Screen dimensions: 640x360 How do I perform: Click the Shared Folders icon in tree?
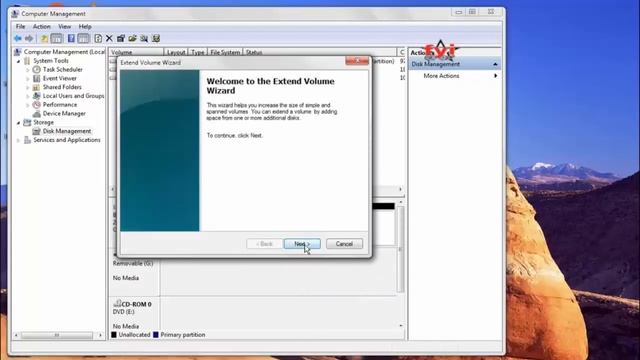click(x=36, y=87)
